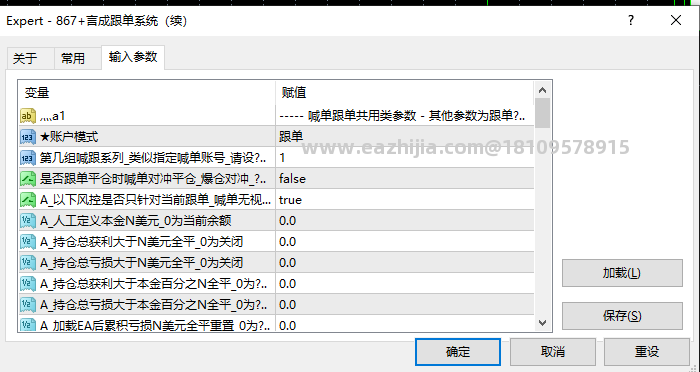
Task: Click the 变量 column header
Action: (x=146, y=92)
